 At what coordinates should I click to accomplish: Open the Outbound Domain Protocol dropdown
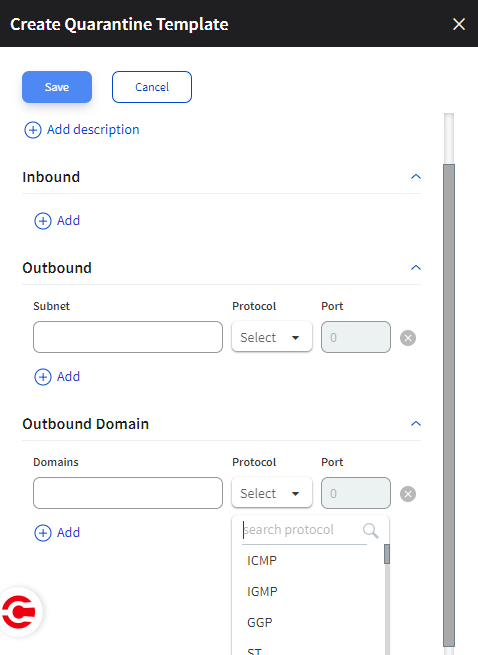(x=272, y=493)
